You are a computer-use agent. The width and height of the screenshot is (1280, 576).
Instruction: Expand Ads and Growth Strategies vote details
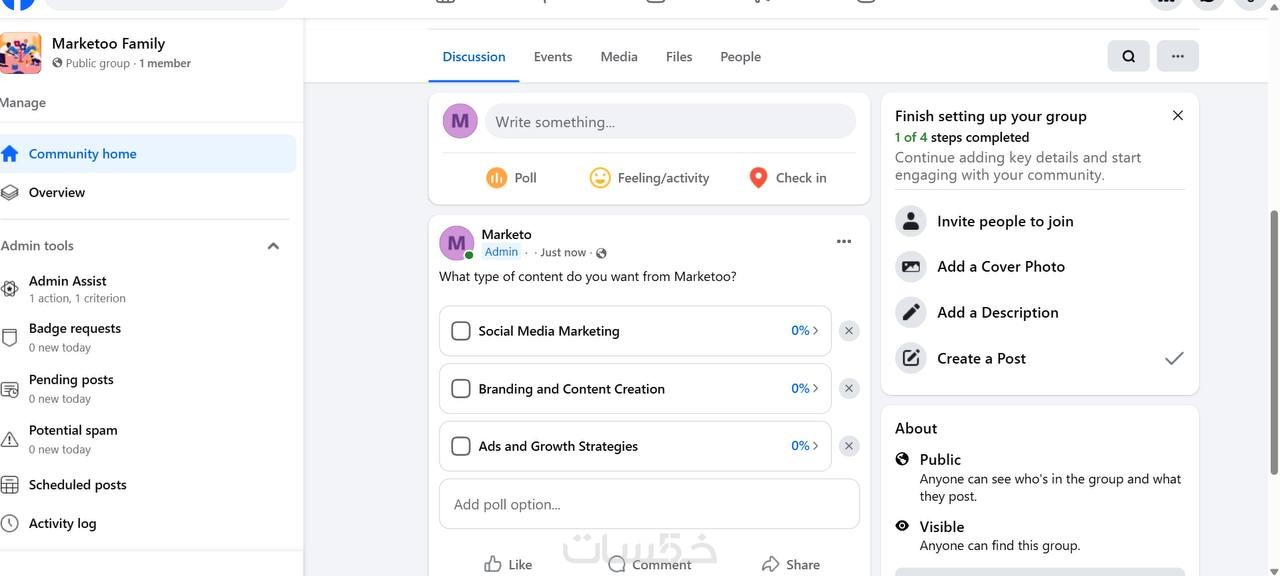tap(805, 446)
